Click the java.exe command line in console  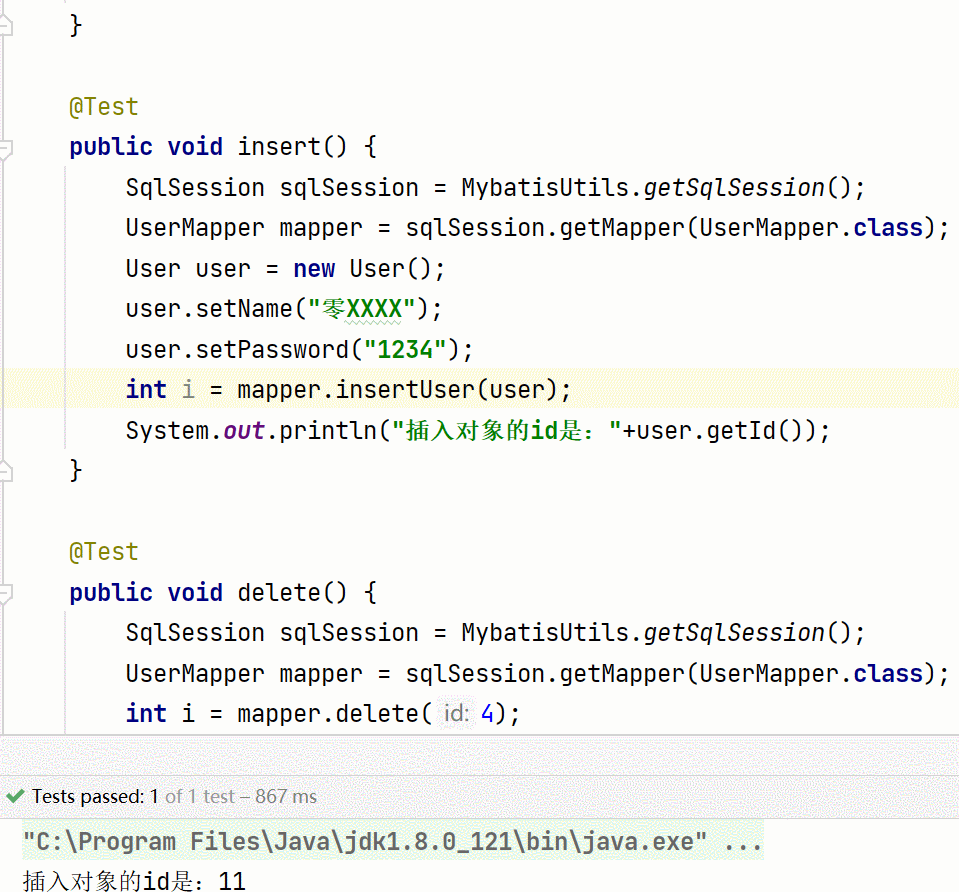393,842
